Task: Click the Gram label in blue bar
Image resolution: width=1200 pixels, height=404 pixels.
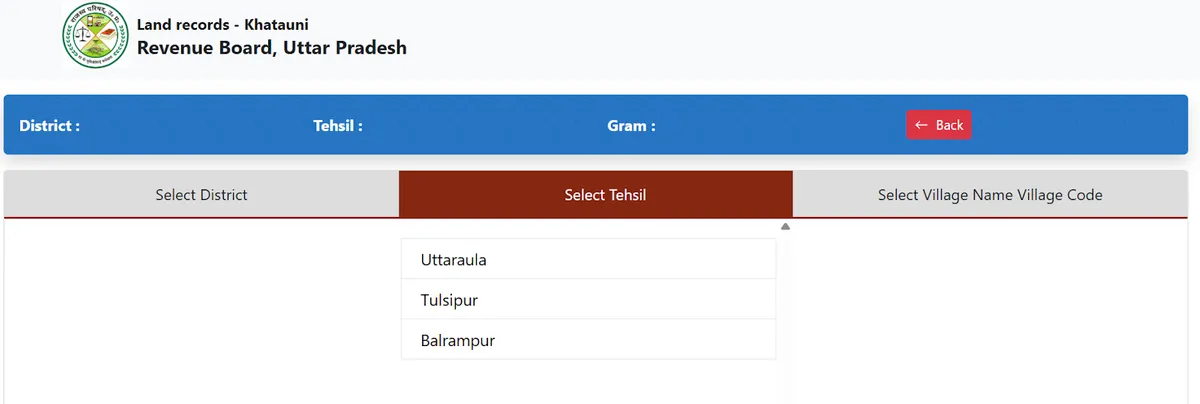Action: (631, 126)
